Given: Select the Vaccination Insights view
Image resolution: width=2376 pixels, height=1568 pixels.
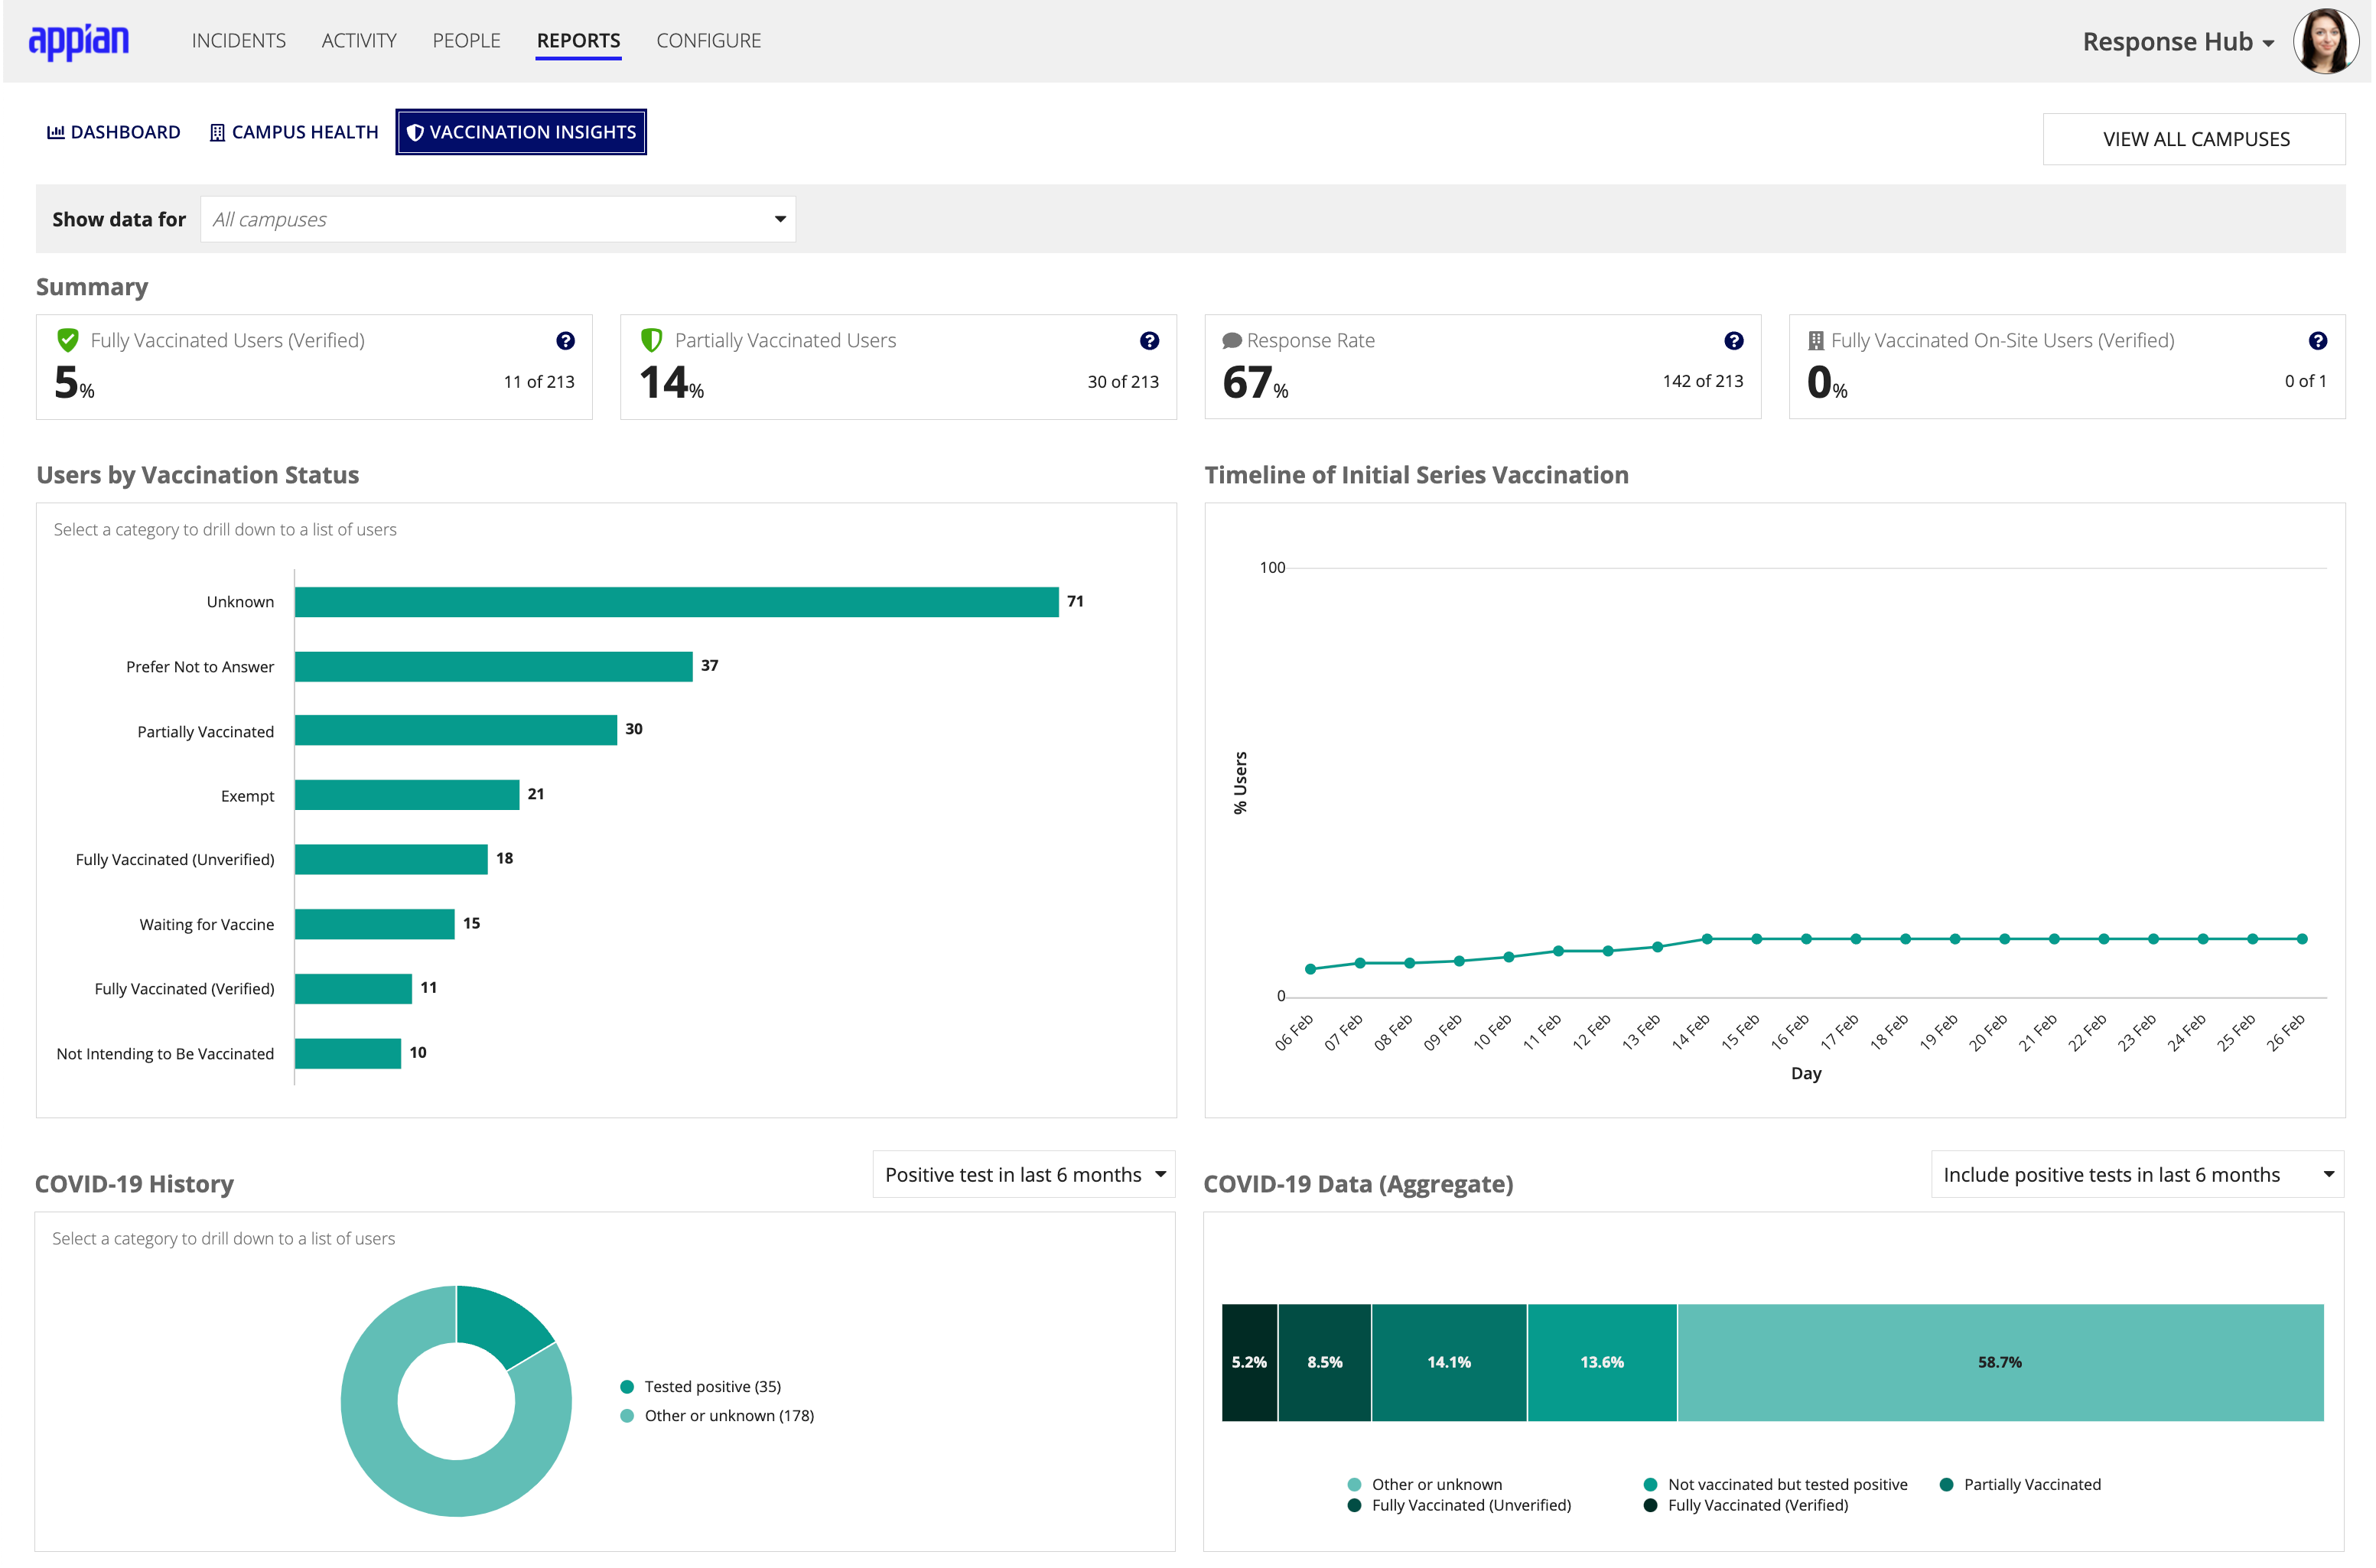Looking at the screenshot, I should (x=521, y=132).
